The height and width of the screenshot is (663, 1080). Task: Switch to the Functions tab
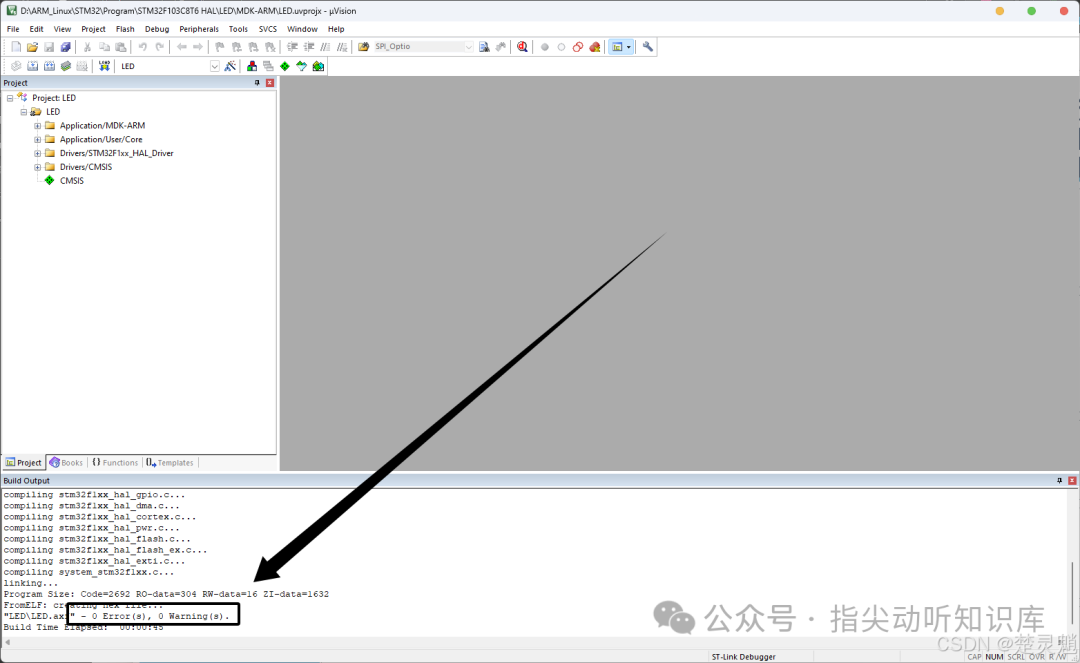[115, 463]
